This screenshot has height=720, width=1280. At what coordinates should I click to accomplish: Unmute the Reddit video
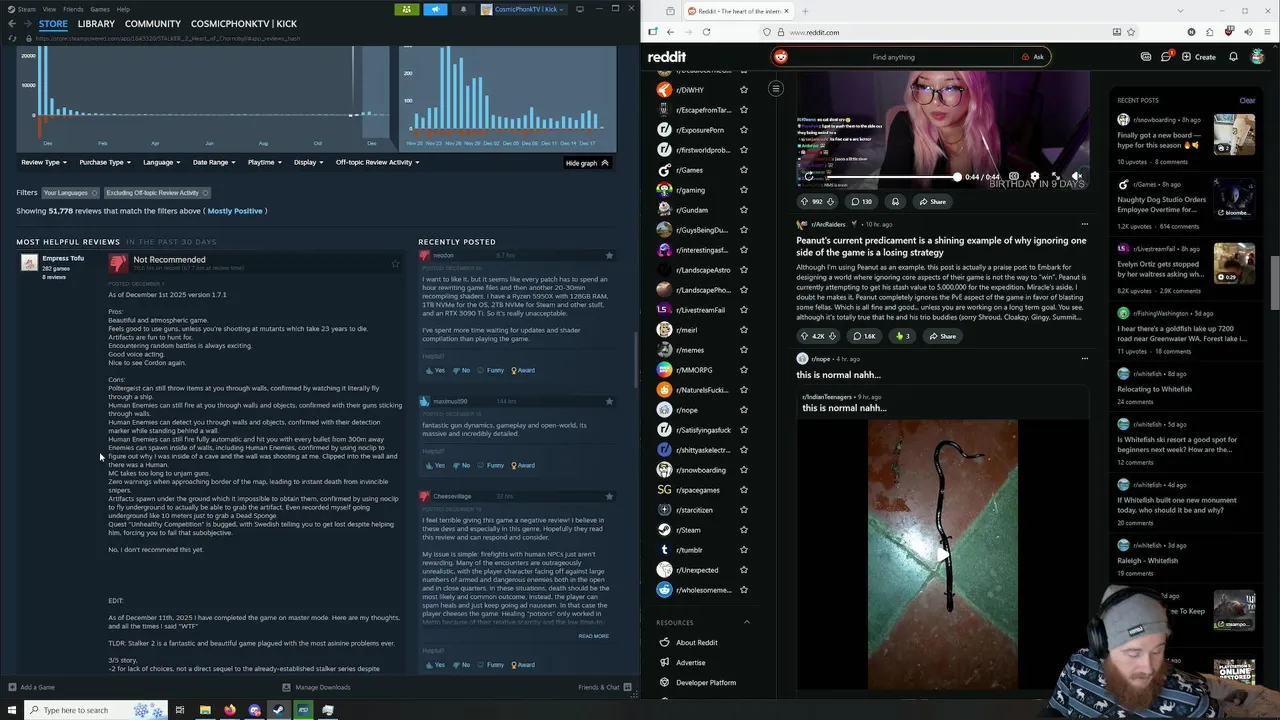[1077, 177]
